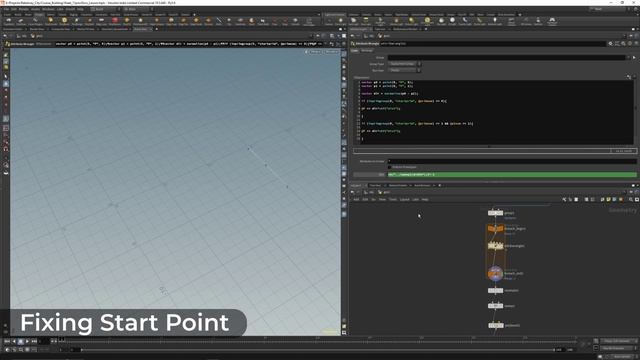Switch to the Geometry Spreadsheet pane tab

coord(115,29)
